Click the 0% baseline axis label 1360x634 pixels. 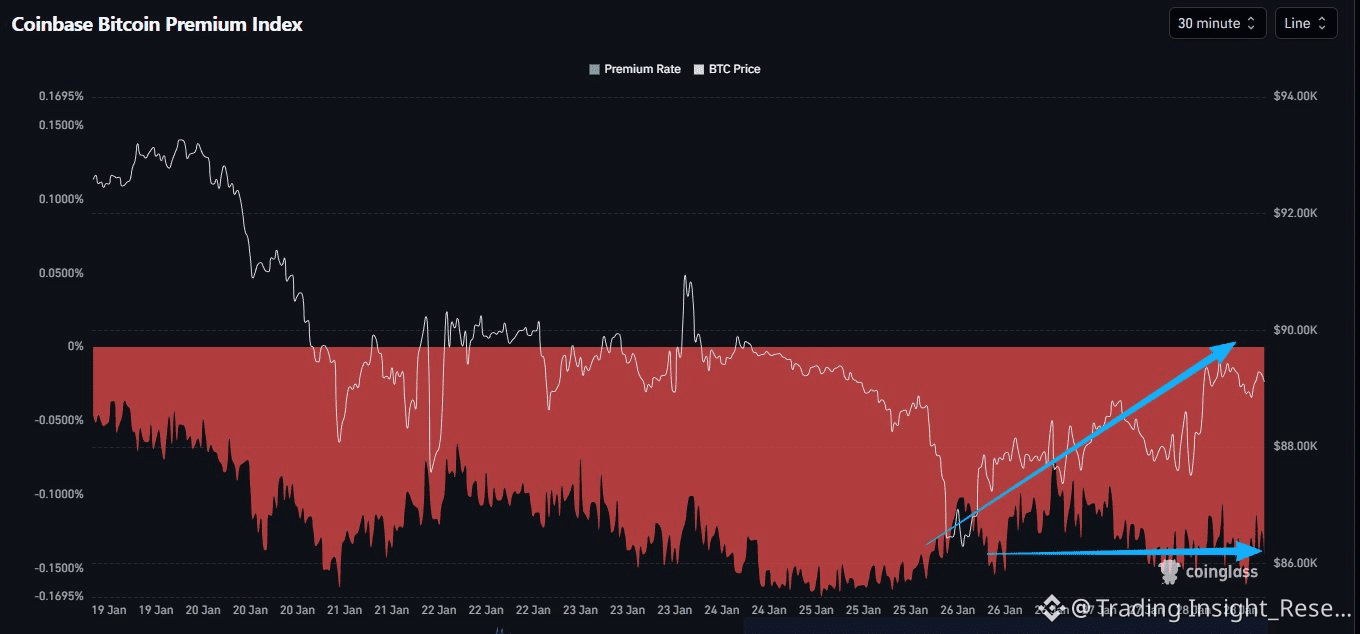pyautogui.click(x=76, y=346)
